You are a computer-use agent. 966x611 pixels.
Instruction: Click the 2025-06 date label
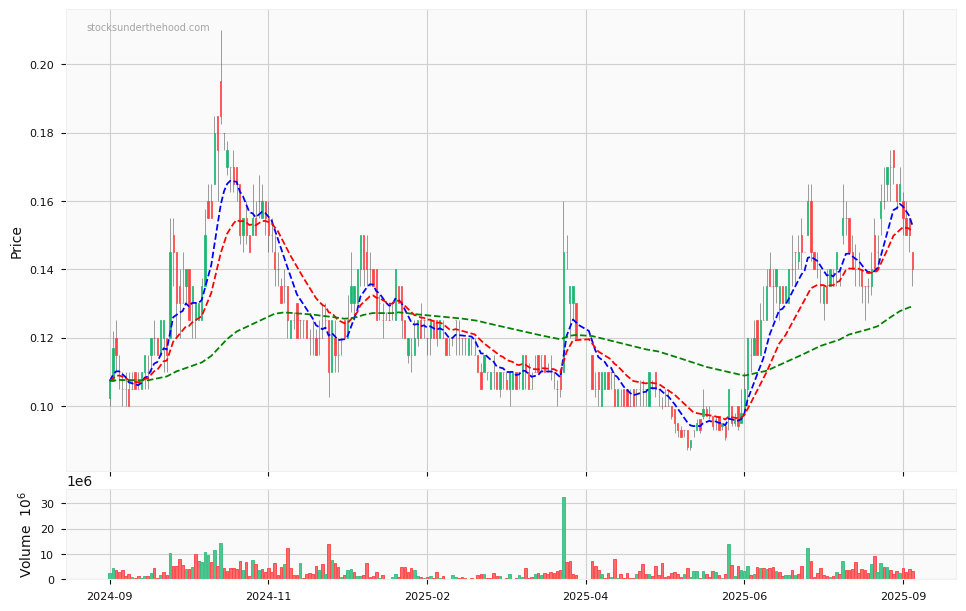click(744, 596)
